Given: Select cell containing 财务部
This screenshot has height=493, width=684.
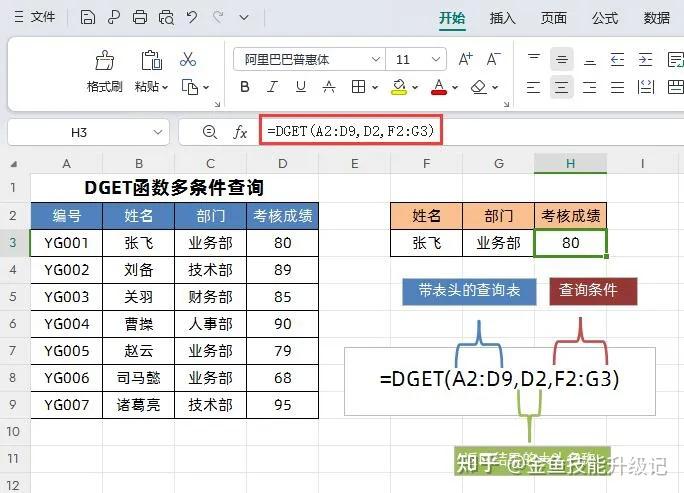Looking at the screenshot, I should coord(210,297).
